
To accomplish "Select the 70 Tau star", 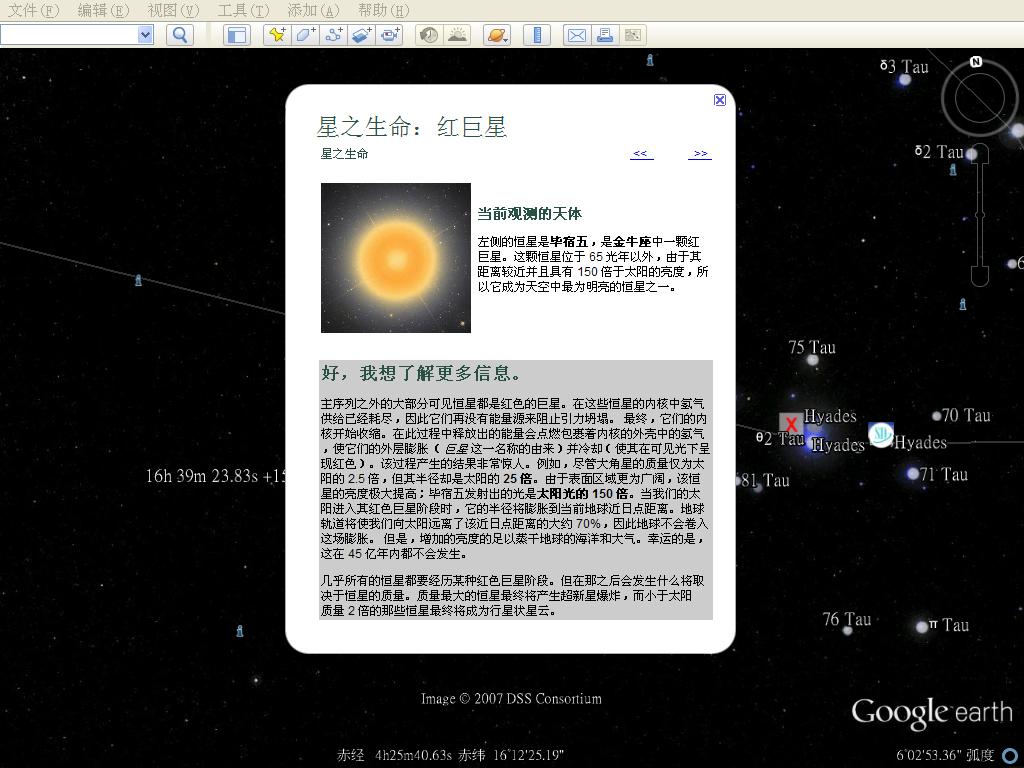I will pyautogui.click(x=936, y=416).
